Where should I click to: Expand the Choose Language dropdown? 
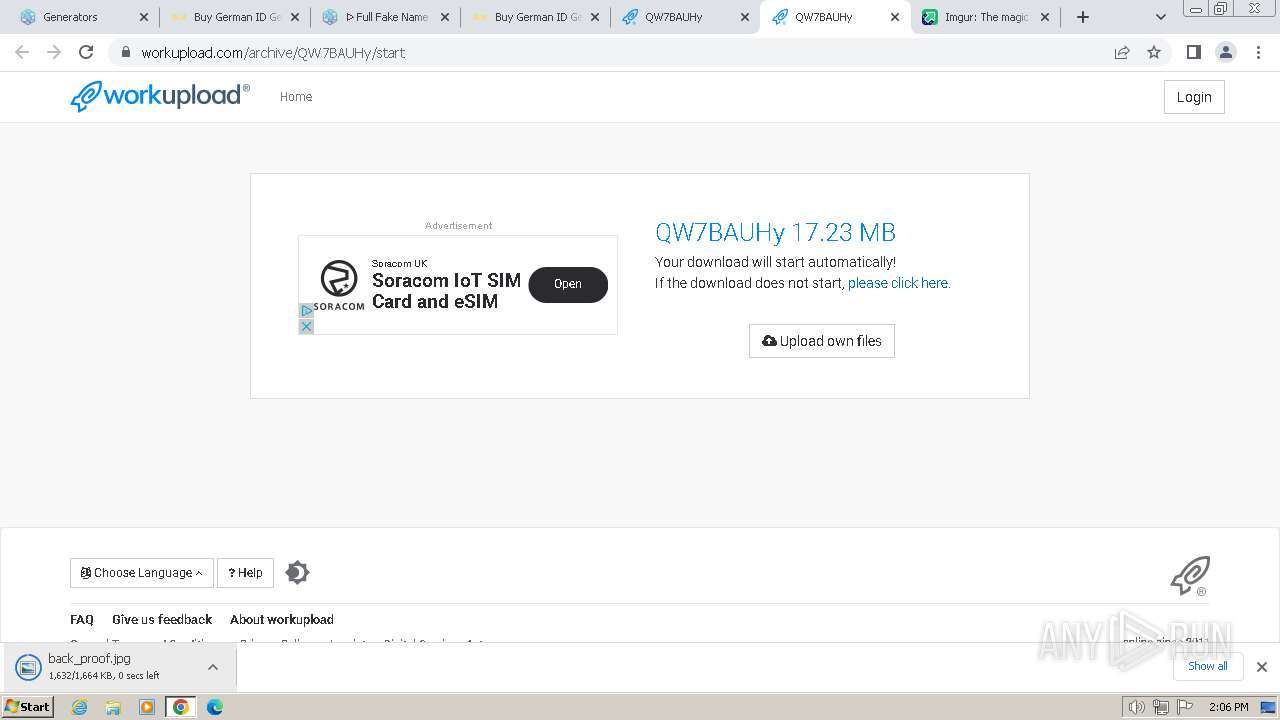(x=142, y=573)
